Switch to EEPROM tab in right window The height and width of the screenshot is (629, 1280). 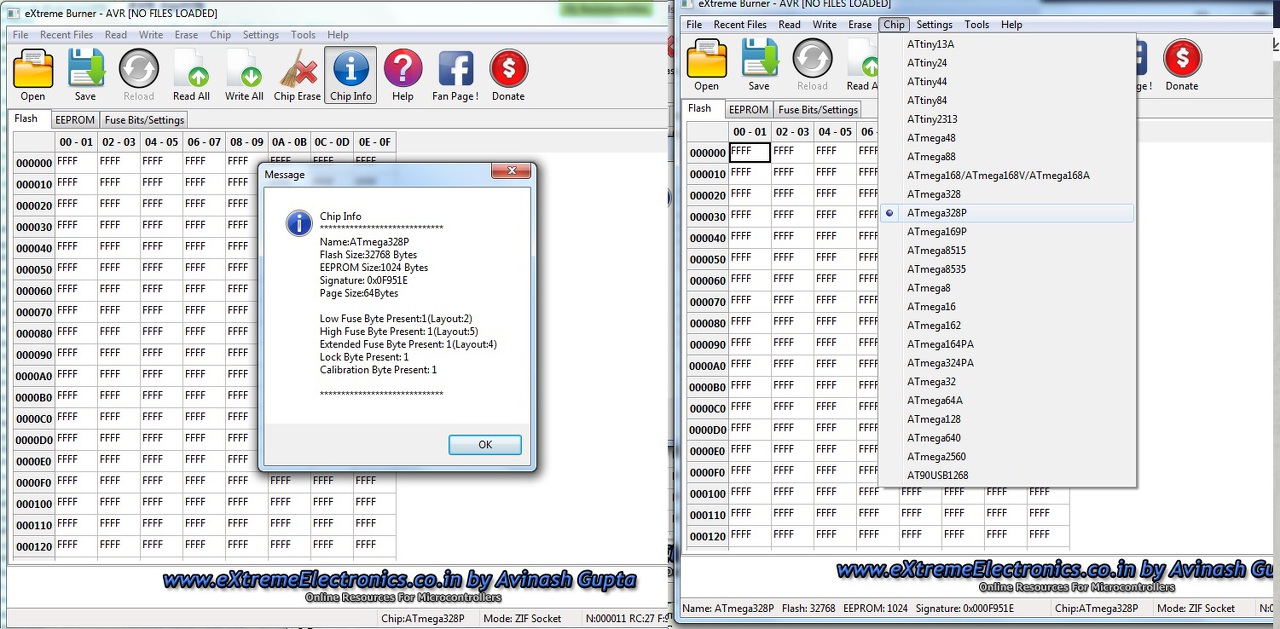748,110
